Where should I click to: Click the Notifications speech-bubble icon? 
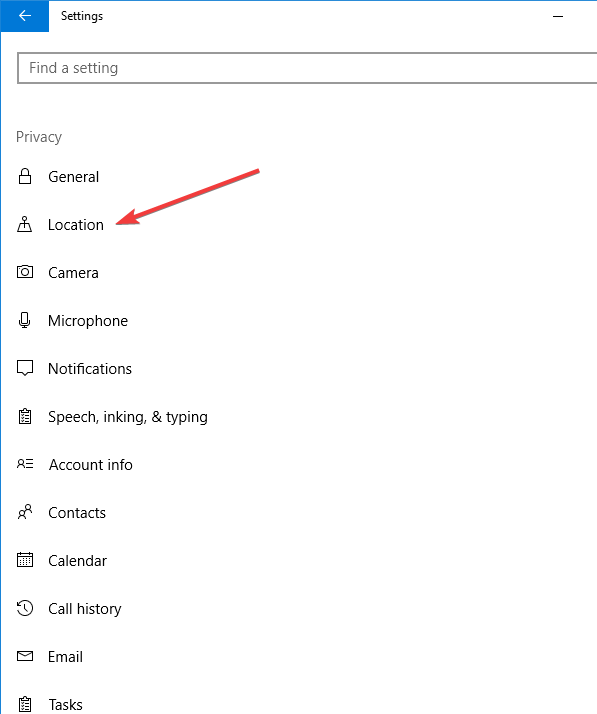pos(25,368)
